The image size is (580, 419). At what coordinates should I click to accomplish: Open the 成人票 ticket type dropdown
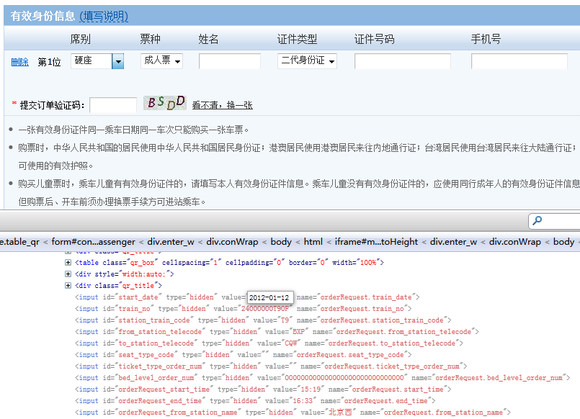162,61
